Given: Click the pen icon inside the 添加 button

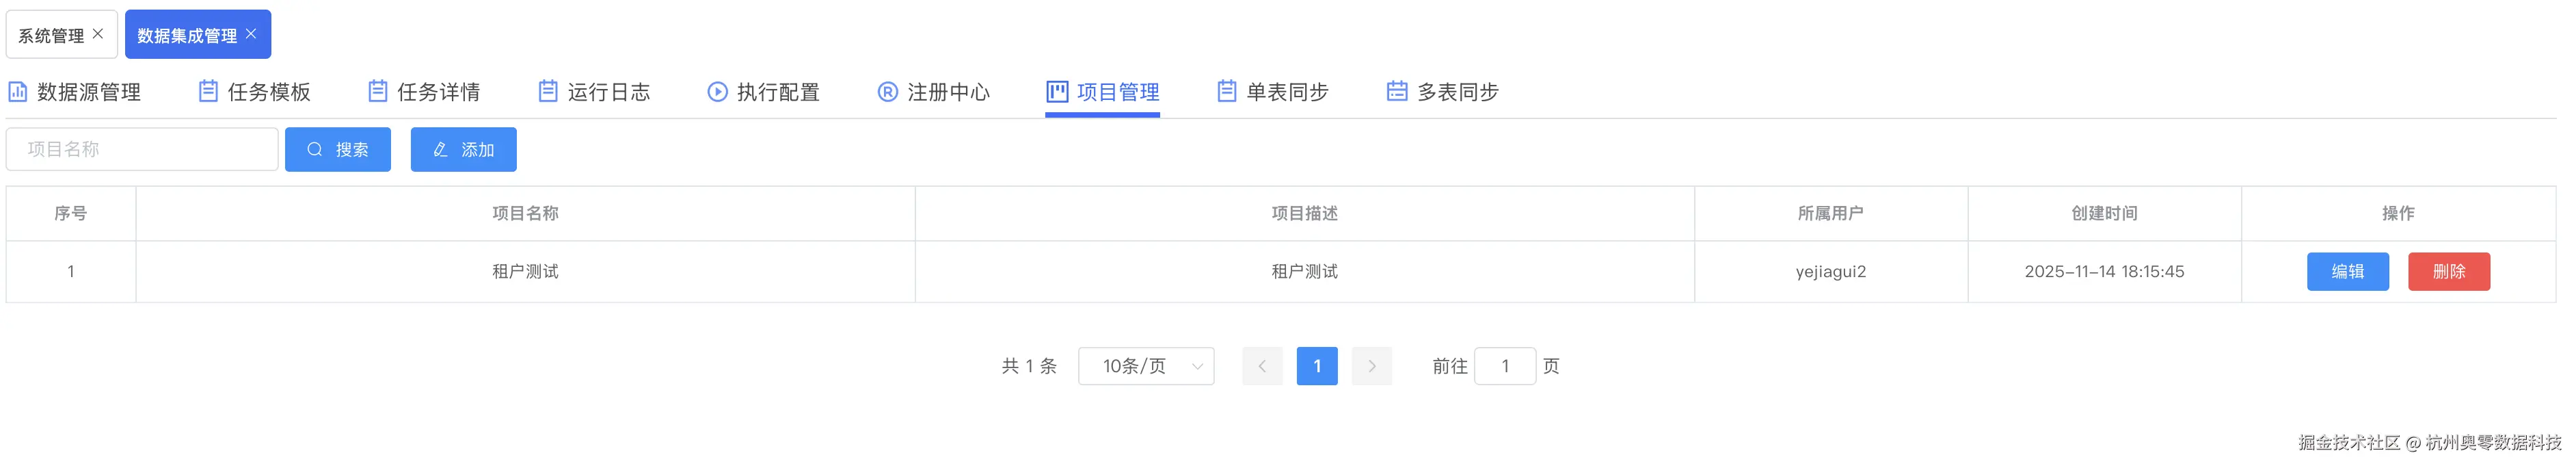Looking at the screenshot, I should coord(440,149).
